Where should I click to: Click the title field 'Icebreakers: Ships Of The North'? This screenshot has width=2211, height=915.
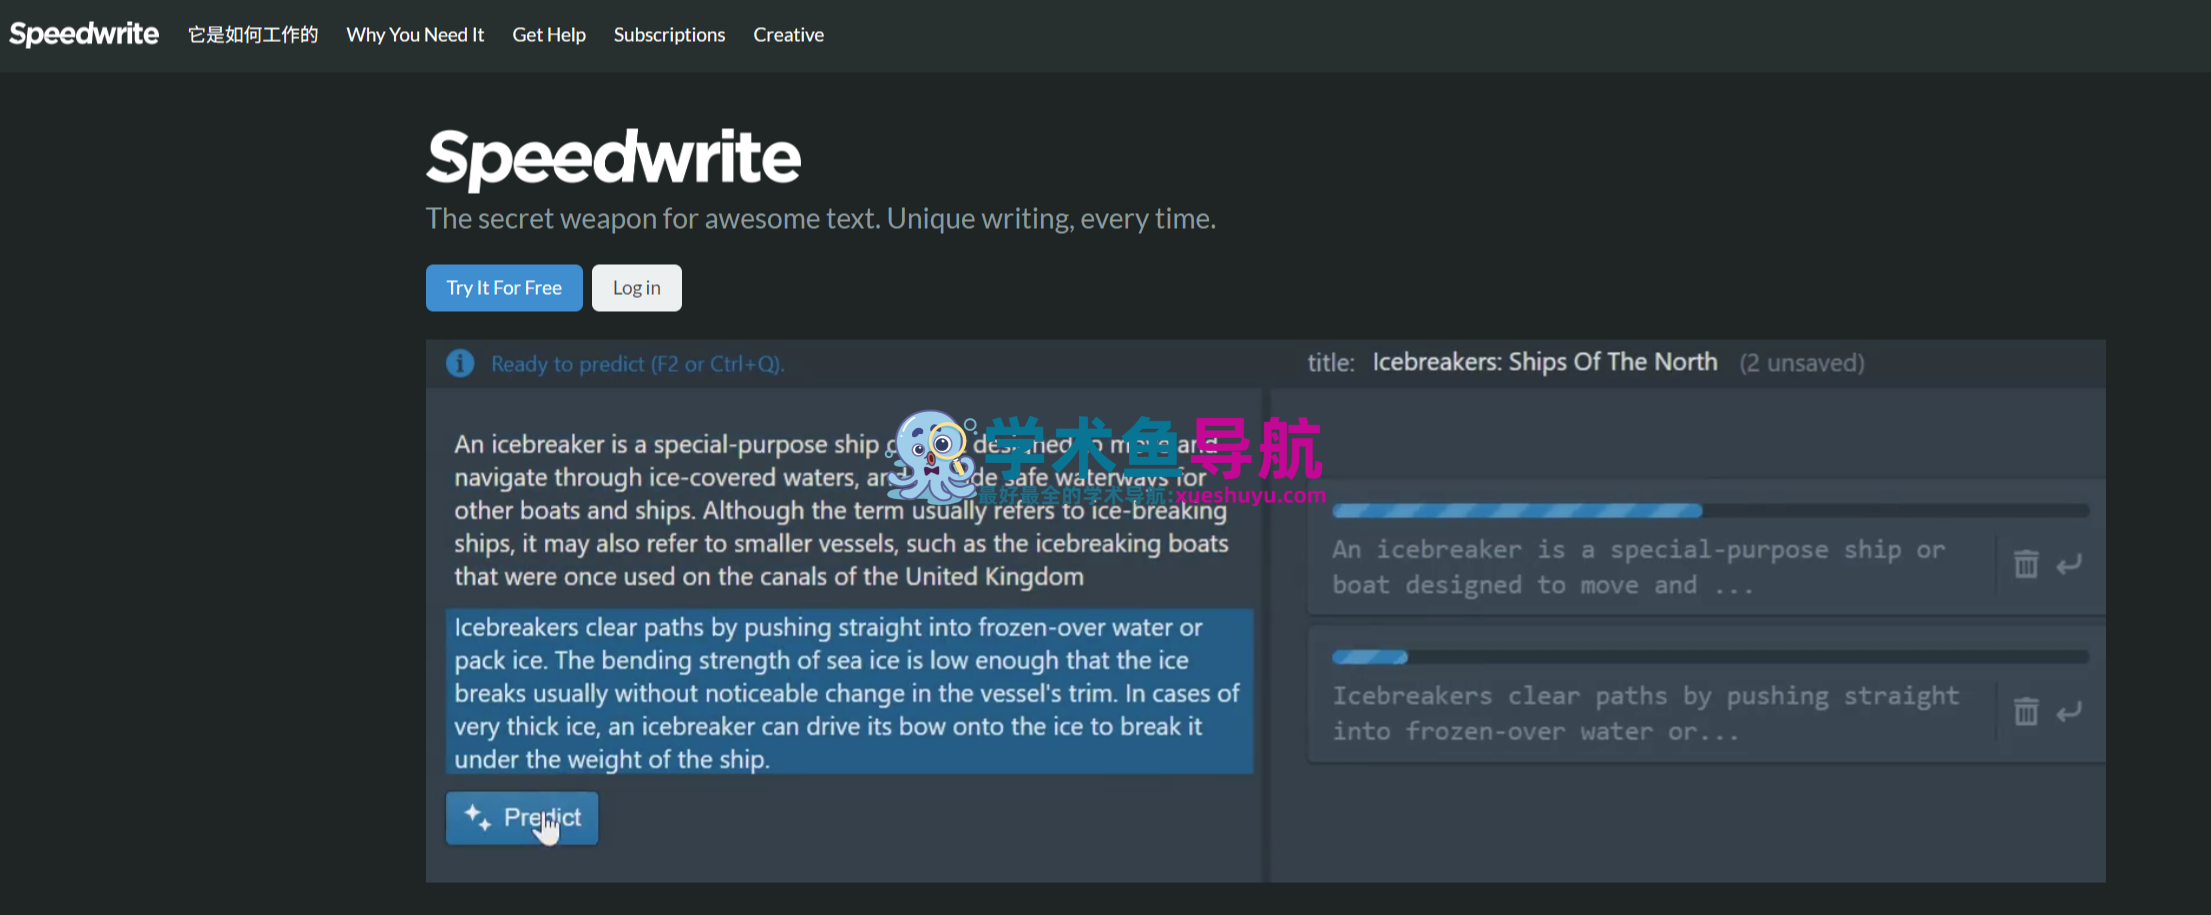(1545, 362)
